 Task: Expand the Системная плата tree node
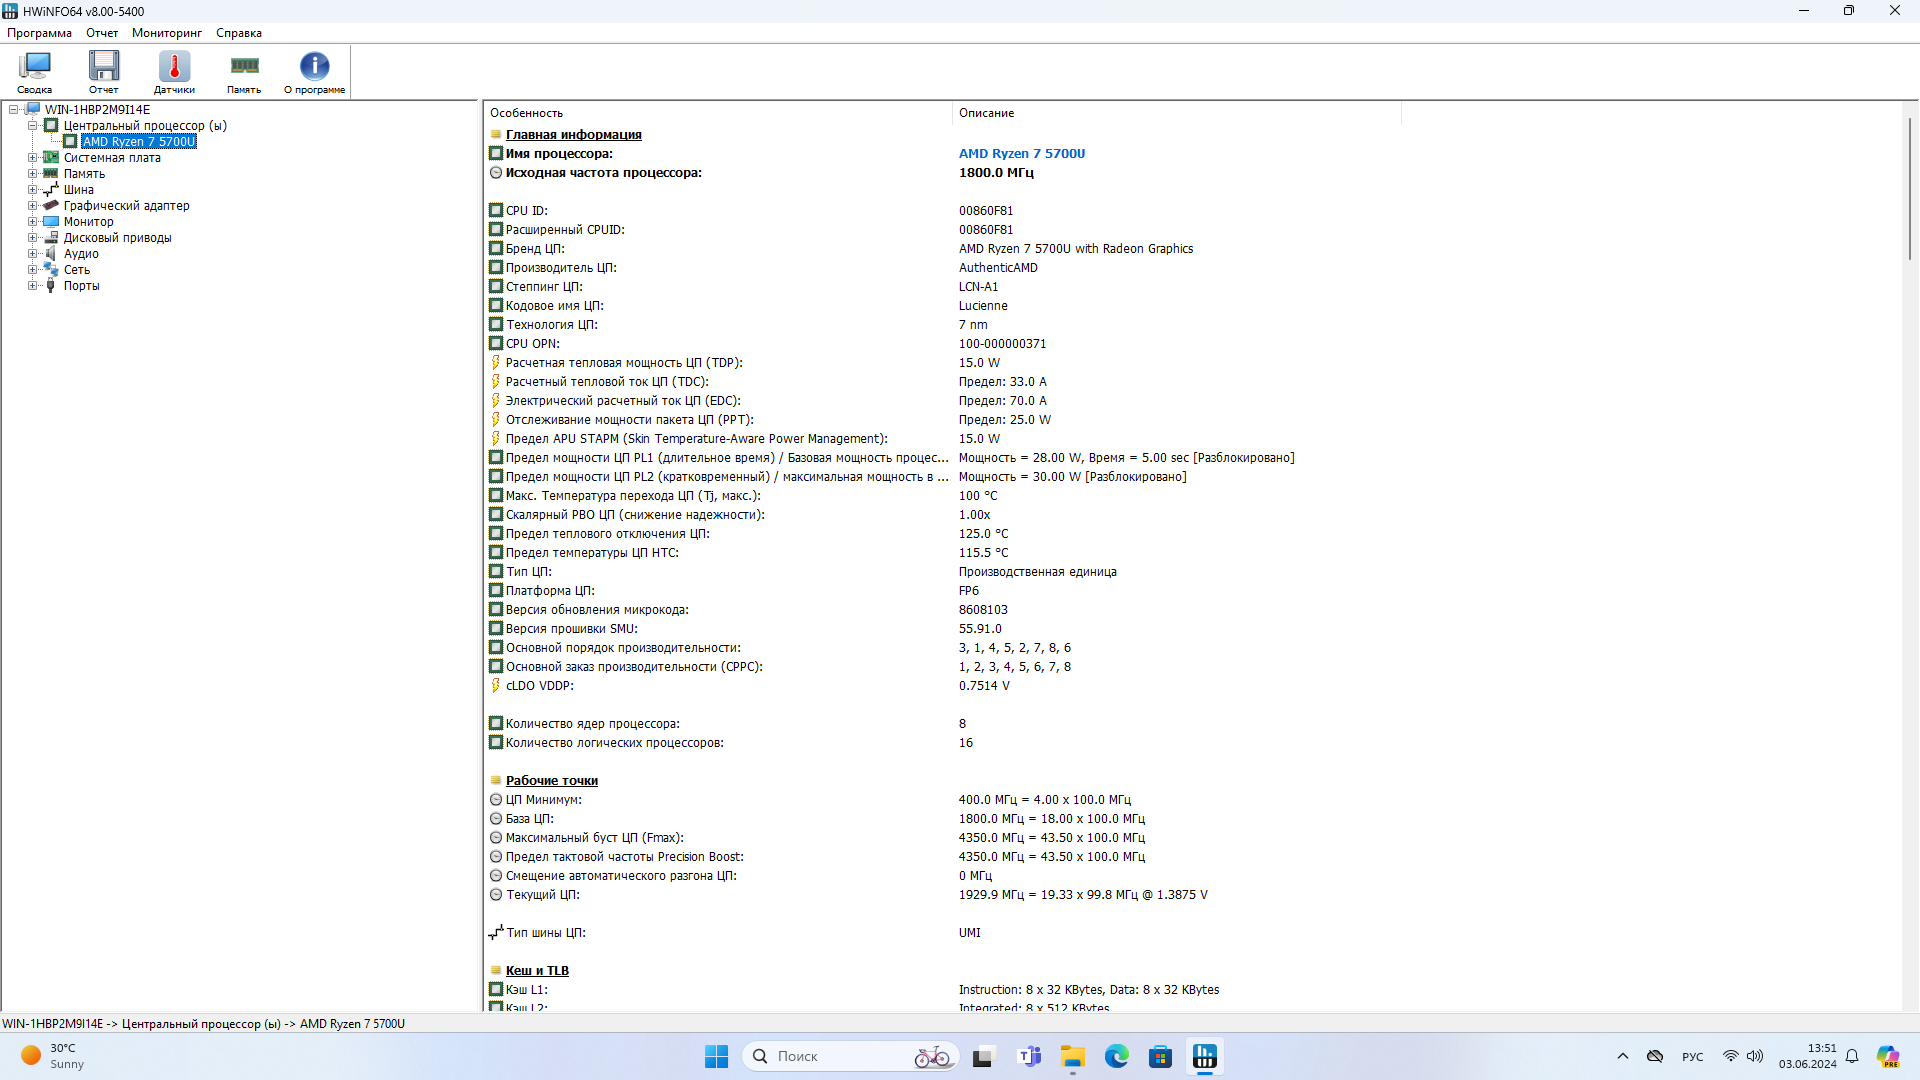[x=32, y=158]
